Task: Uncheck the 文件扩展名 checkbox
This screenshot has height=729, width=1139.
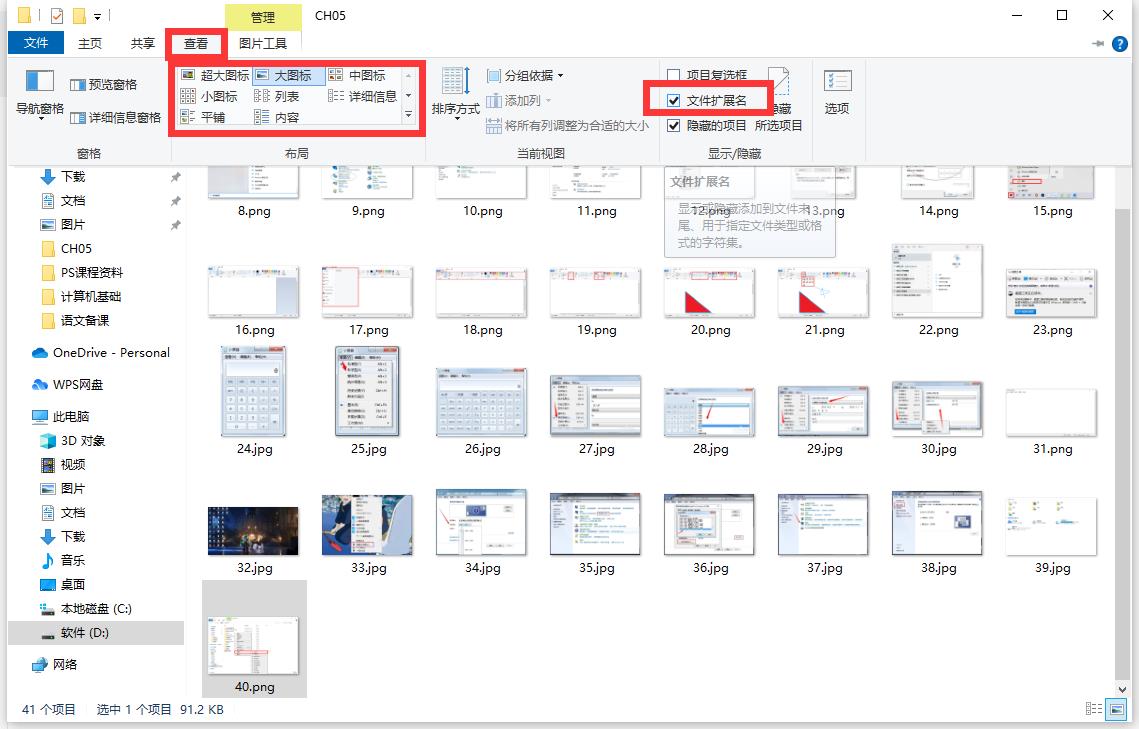Action: (674, 100)
